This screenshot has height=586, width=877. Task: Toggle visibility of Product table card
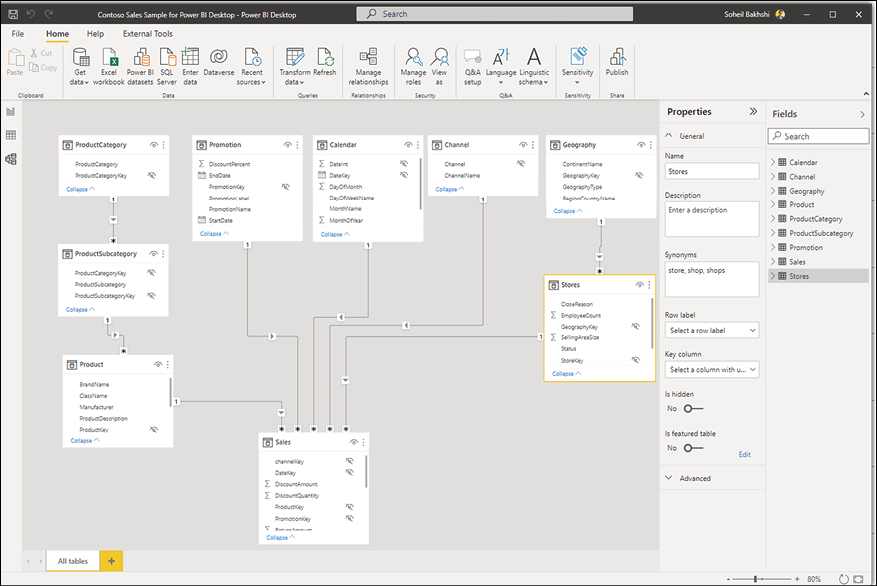pos(158,365)
